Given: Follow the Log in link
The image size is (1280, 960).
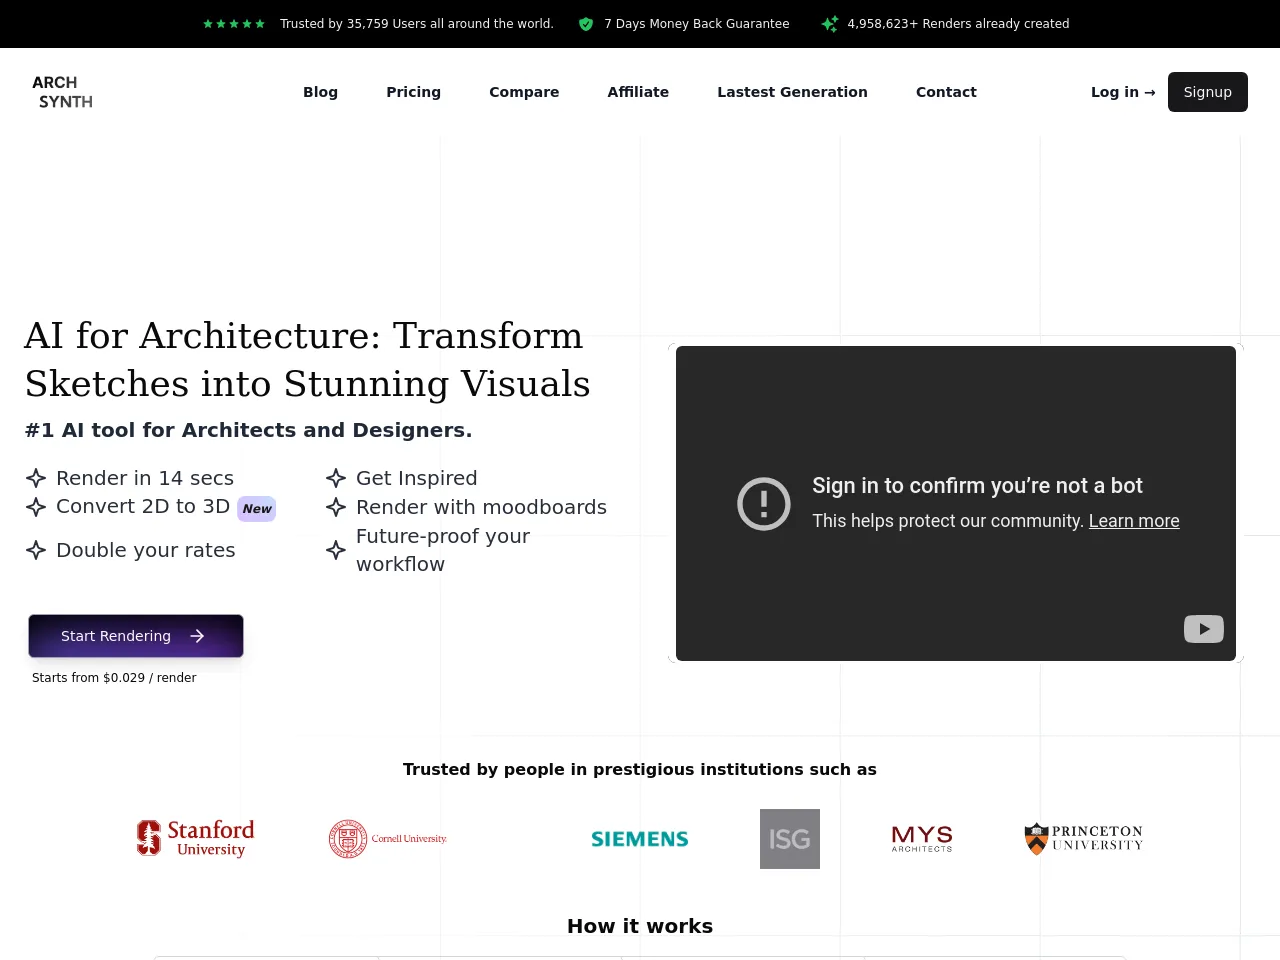Looking at the screenshot, I should [x=1122, y=92].
